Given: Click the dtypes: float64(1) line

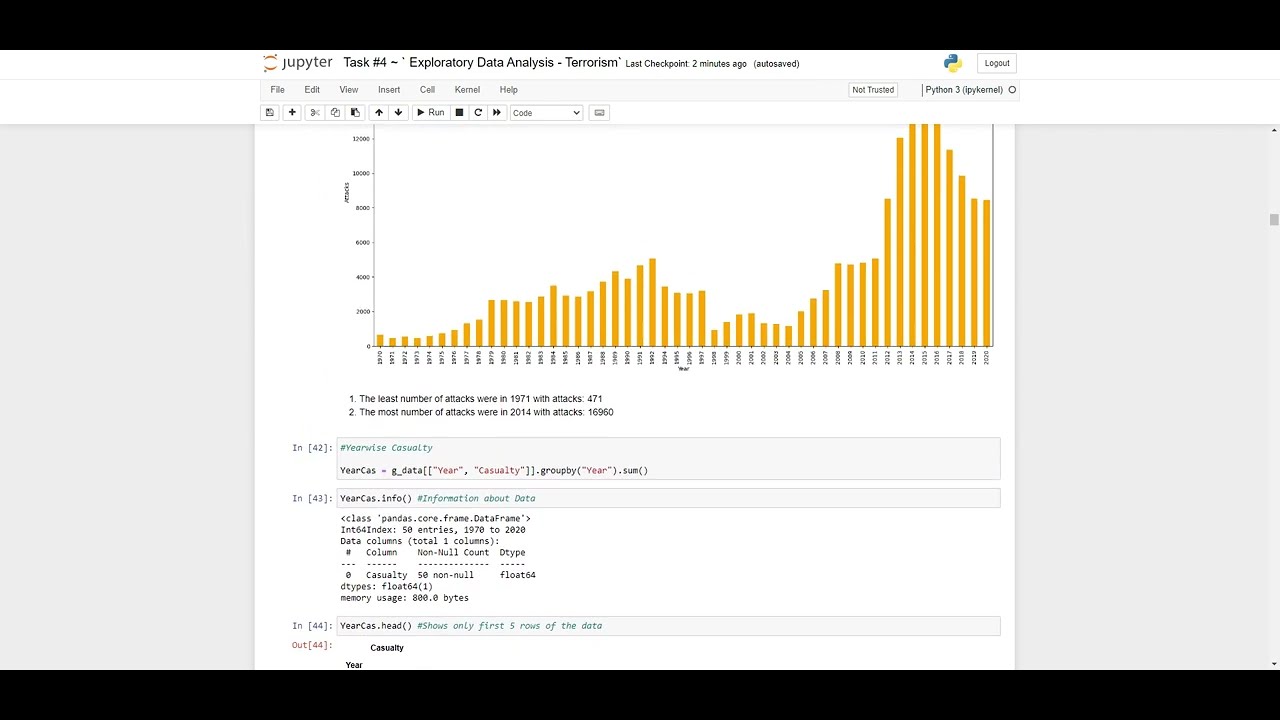Looking at the screenshot, I should [386, 587].
